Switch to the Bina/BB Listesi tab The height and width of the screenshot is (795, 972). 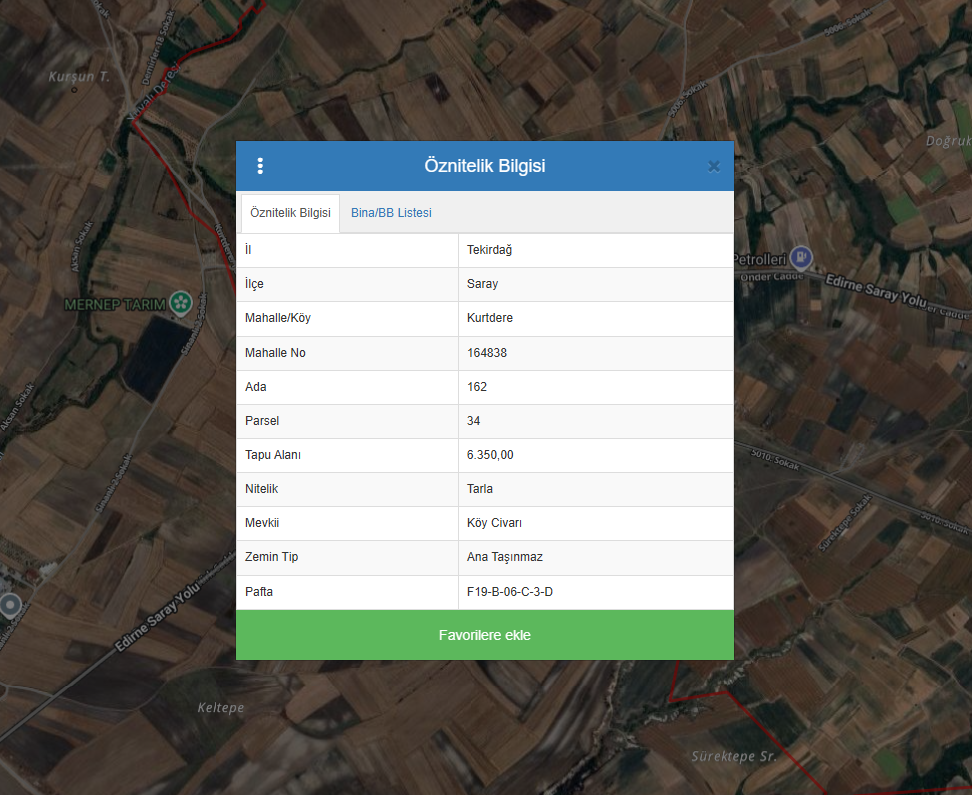click(x=391, y=213)
